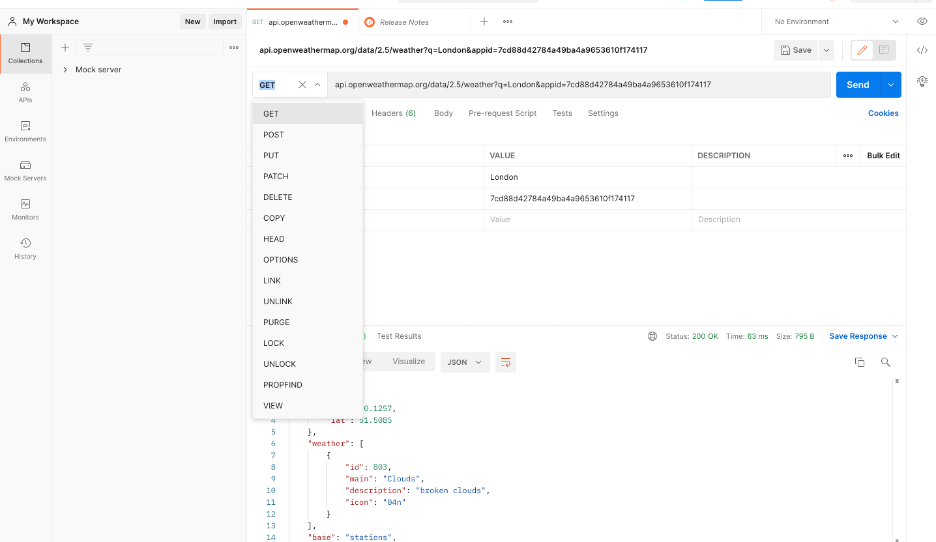Screen dimensions: 936x542
Task: Search the response with magnifier icon
Action: point(885,362)
